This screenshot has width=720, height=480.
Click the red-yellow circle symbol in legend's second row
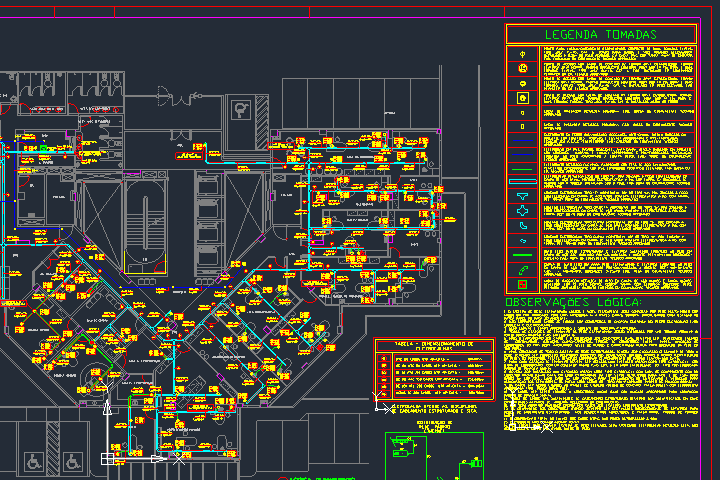point(522,68)
